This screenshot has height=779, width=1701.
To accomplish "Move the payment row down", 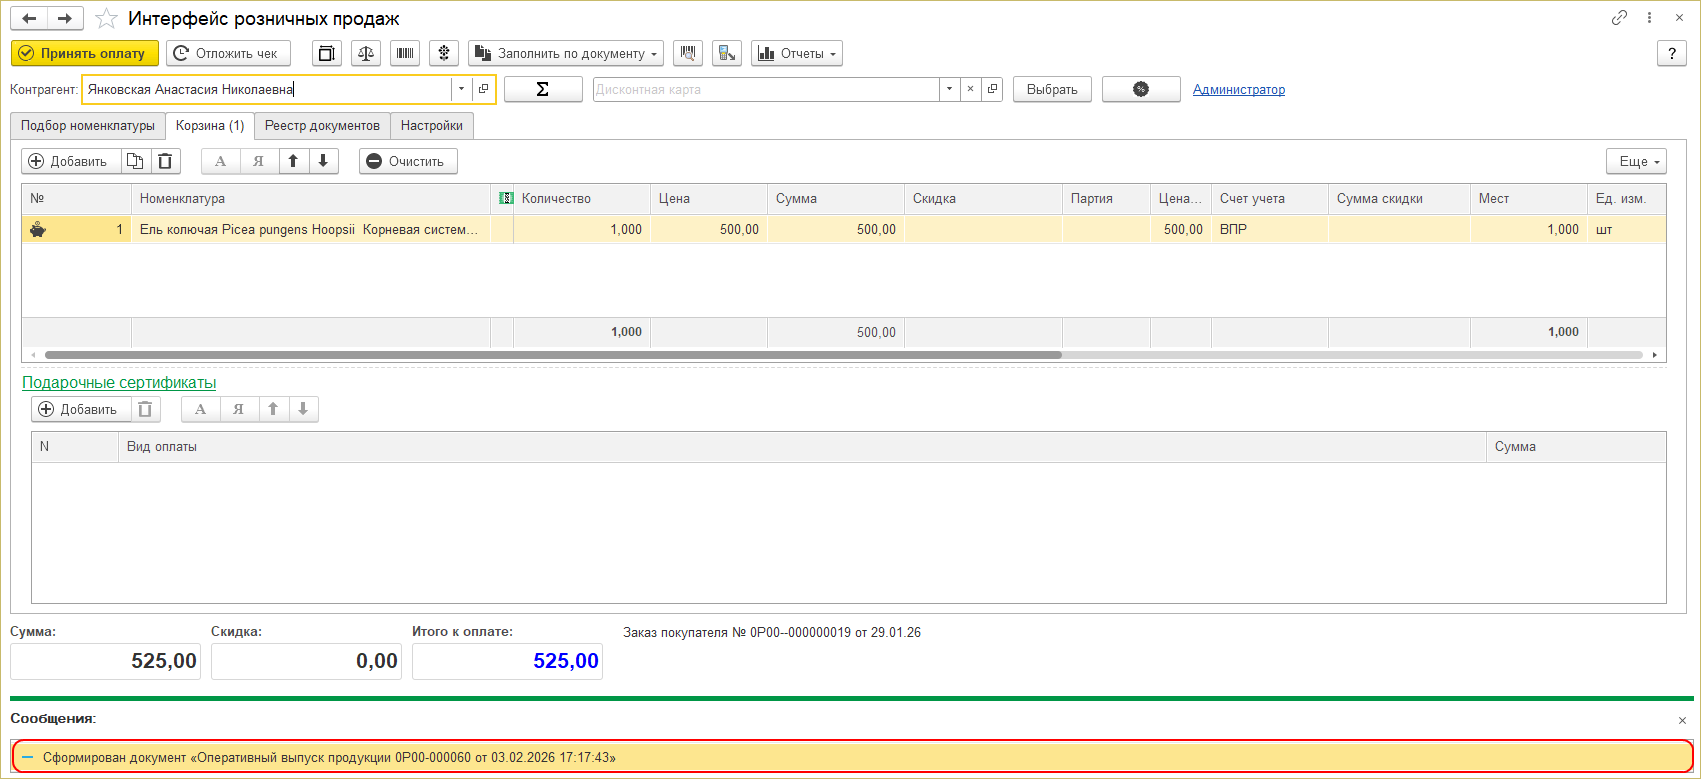I will [303, 409].
